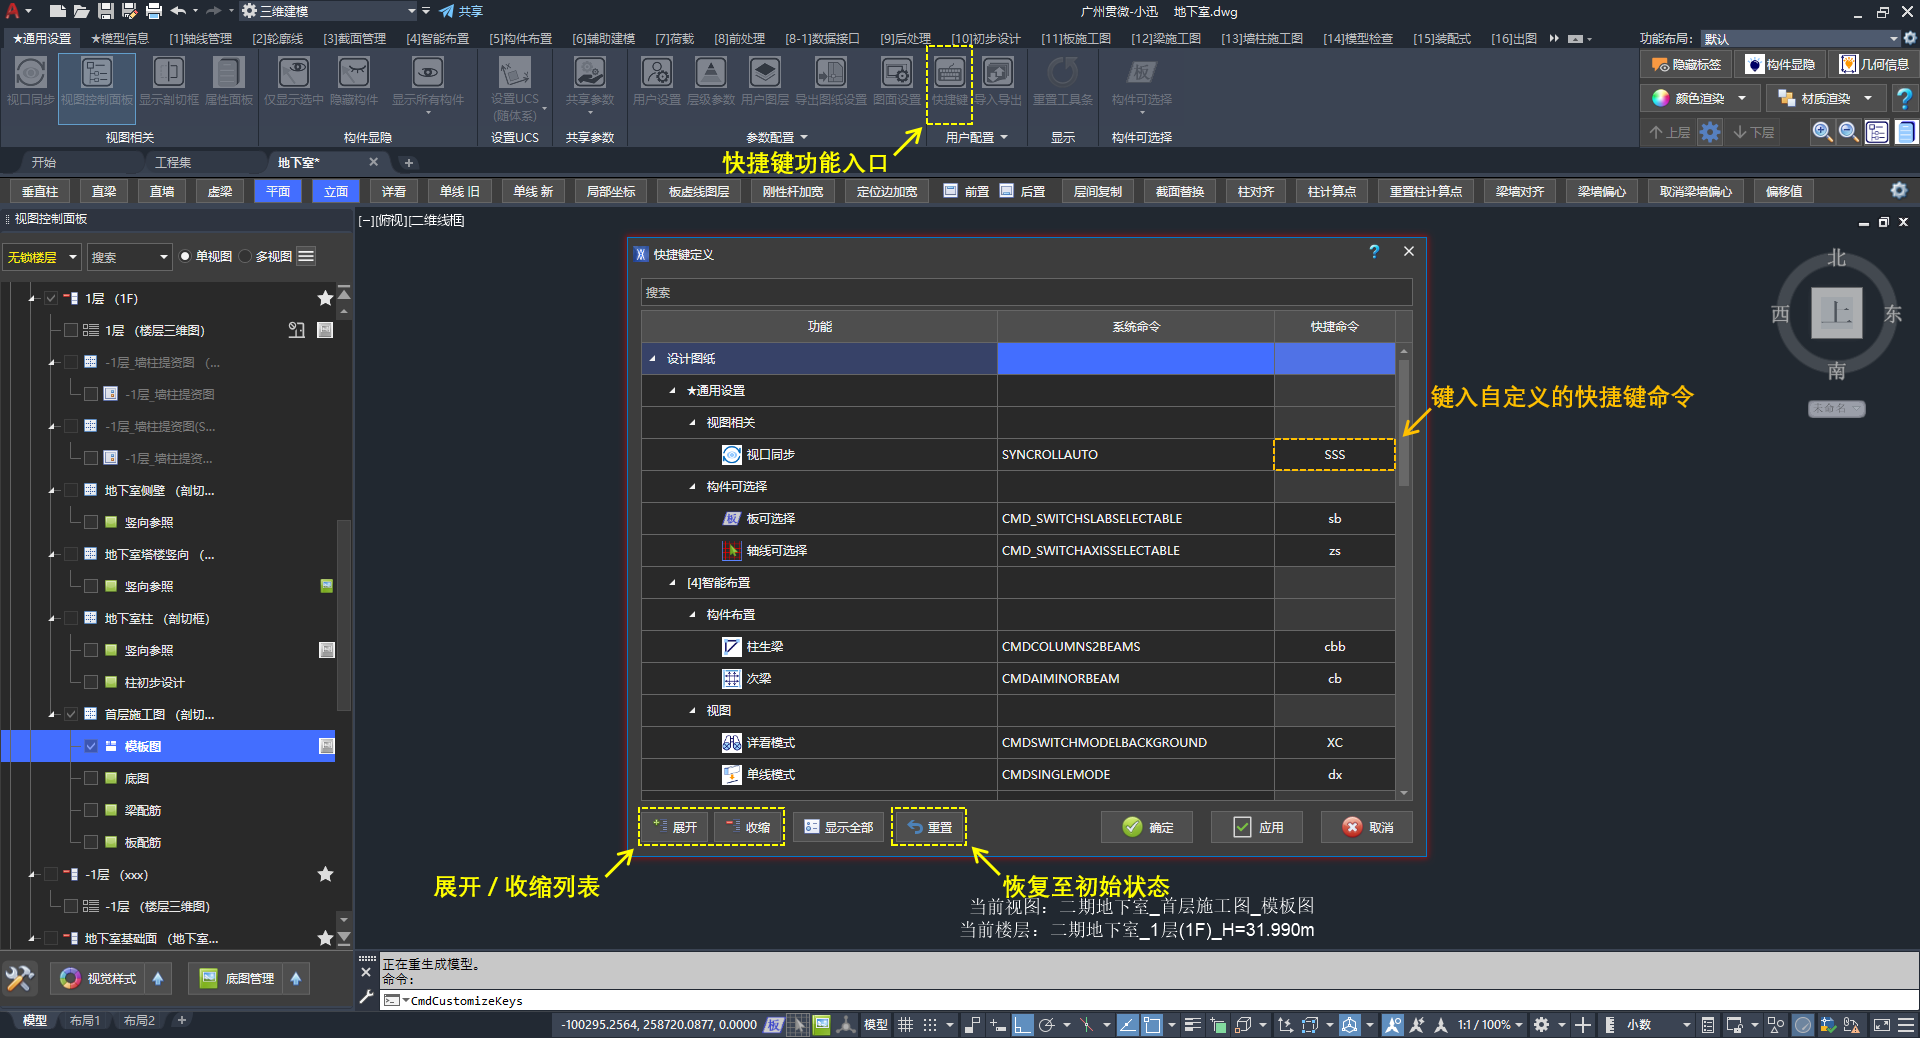Switch to the 布局1 layout tab

pos(85,1021)
